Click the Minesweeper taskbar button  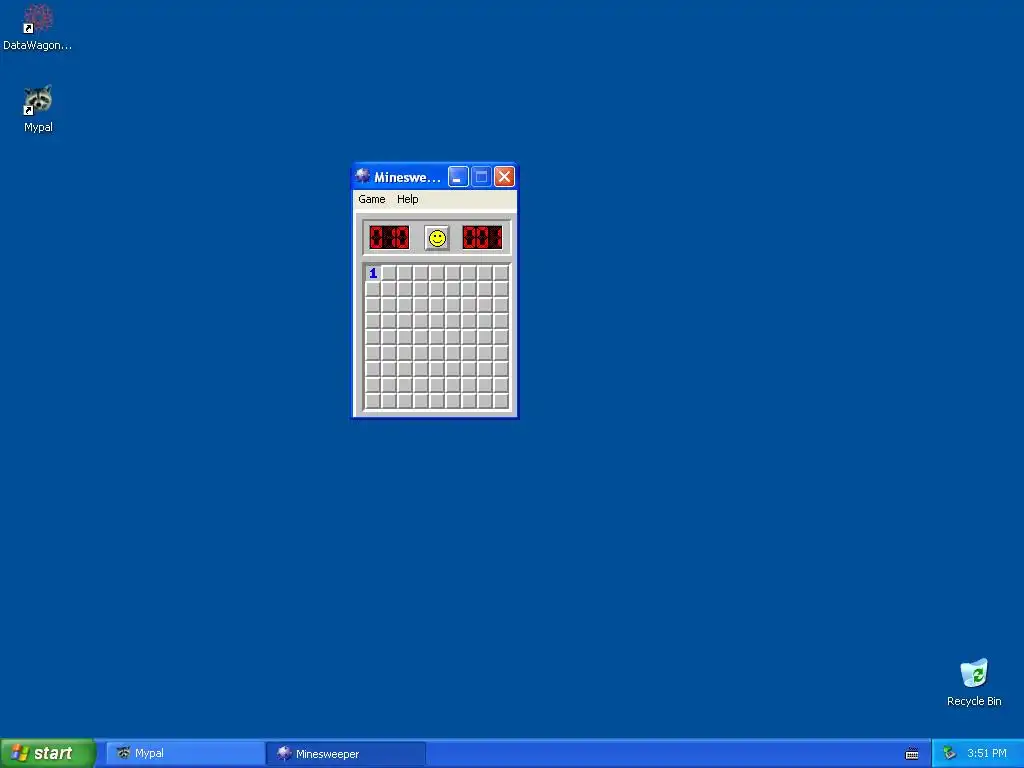pyautogui.click(x=345, y=754)
